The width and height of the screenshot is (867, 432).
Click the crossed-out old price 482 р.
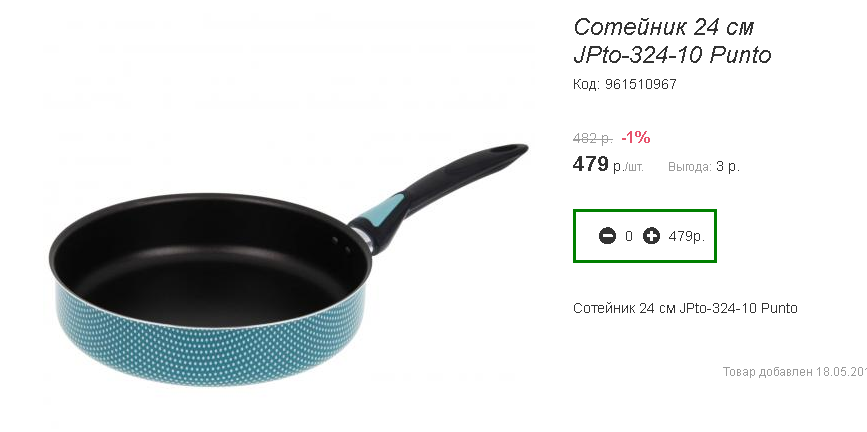pyautogui.click(x=593, y=138)
